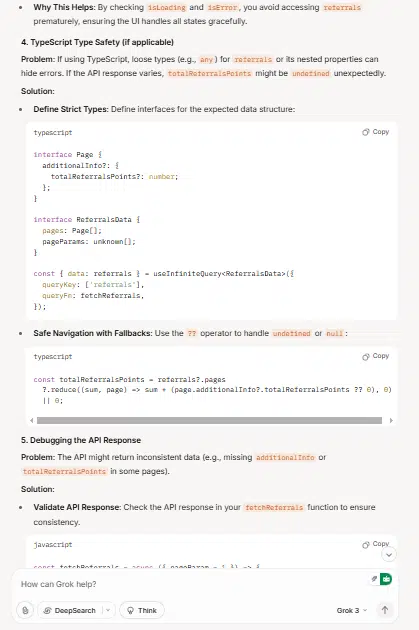Copy the Page interface typescript code block
This screenshot has height=630, width=419.
[376, 132]
